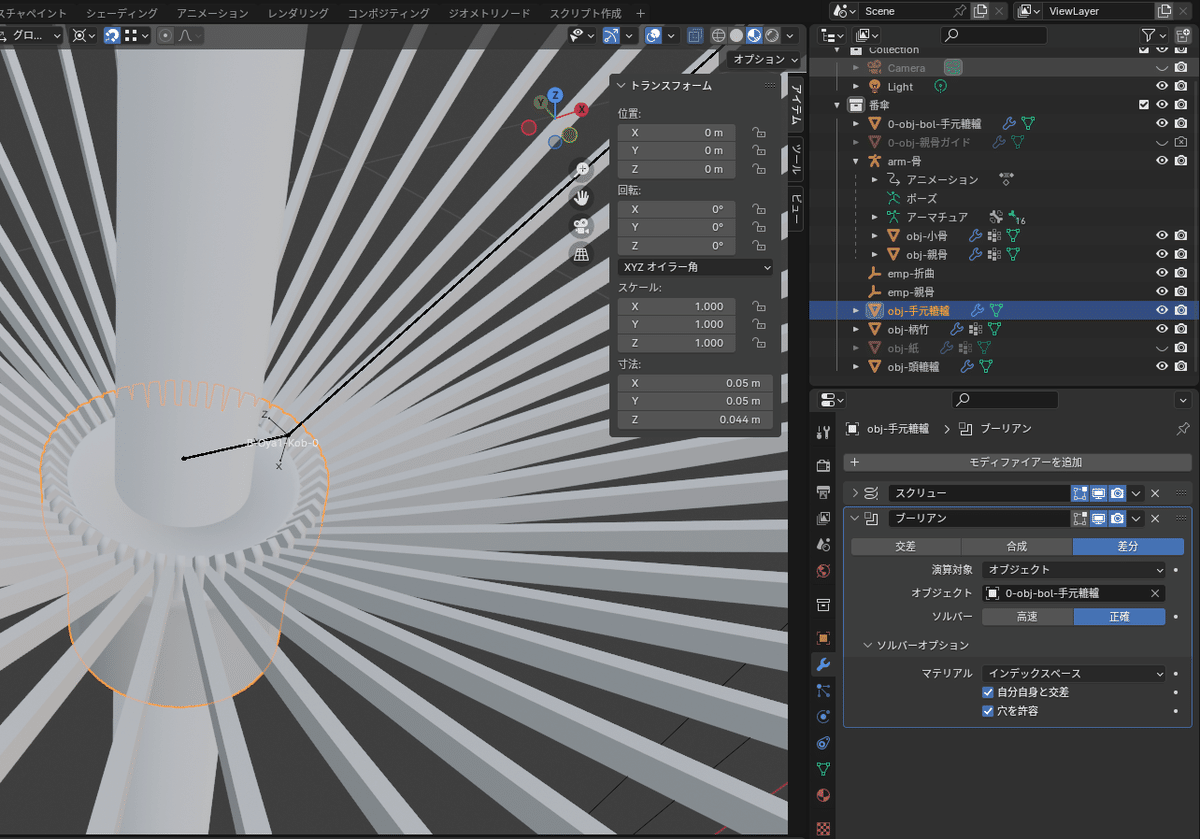Collapse the ブーリアン modifier panel

(854, 519)
